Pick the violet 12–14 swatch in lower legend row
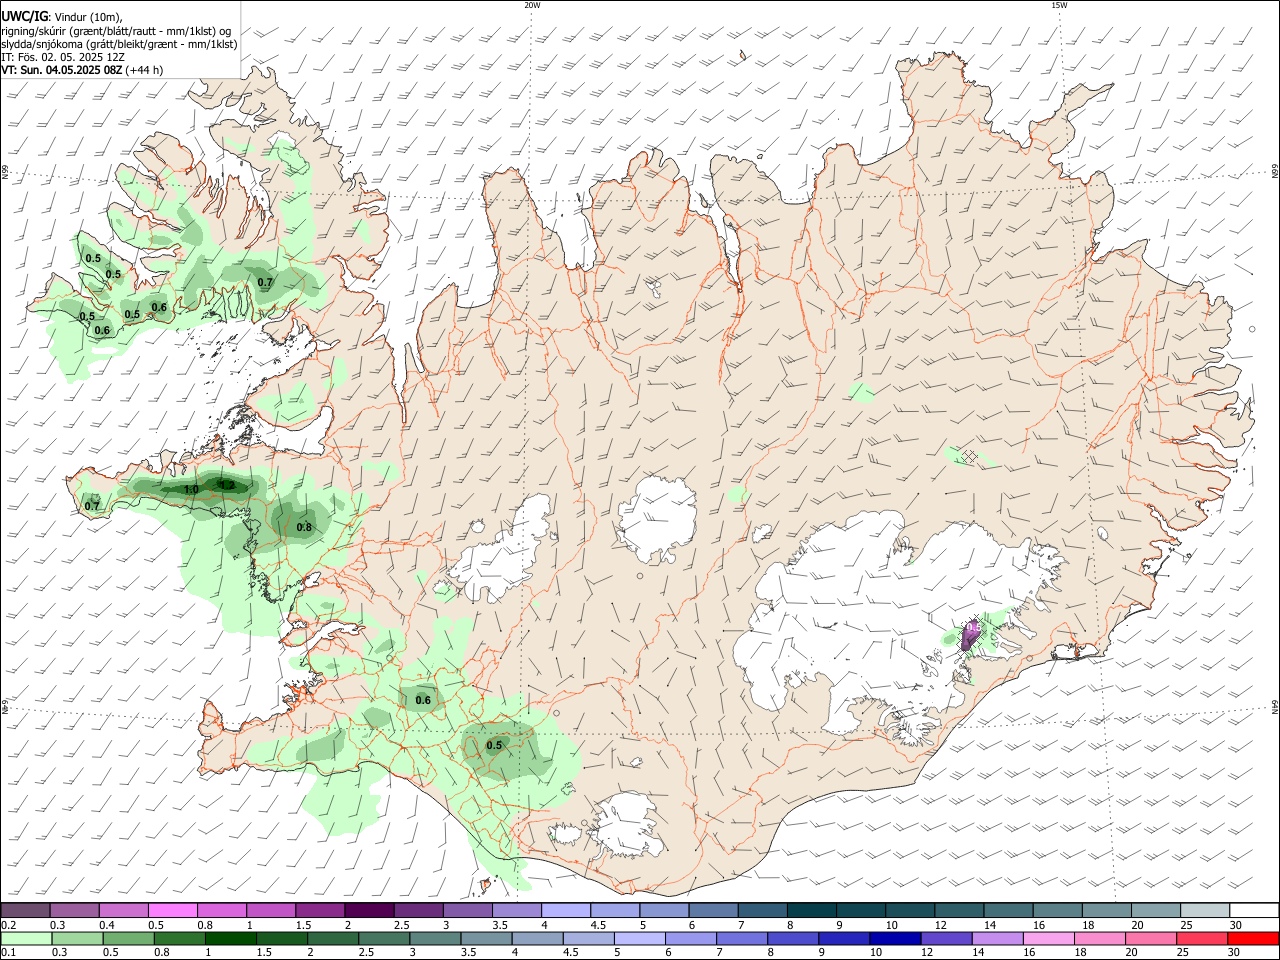The width and height of the screenshot is (1280, 960). [x=946, y=938]
